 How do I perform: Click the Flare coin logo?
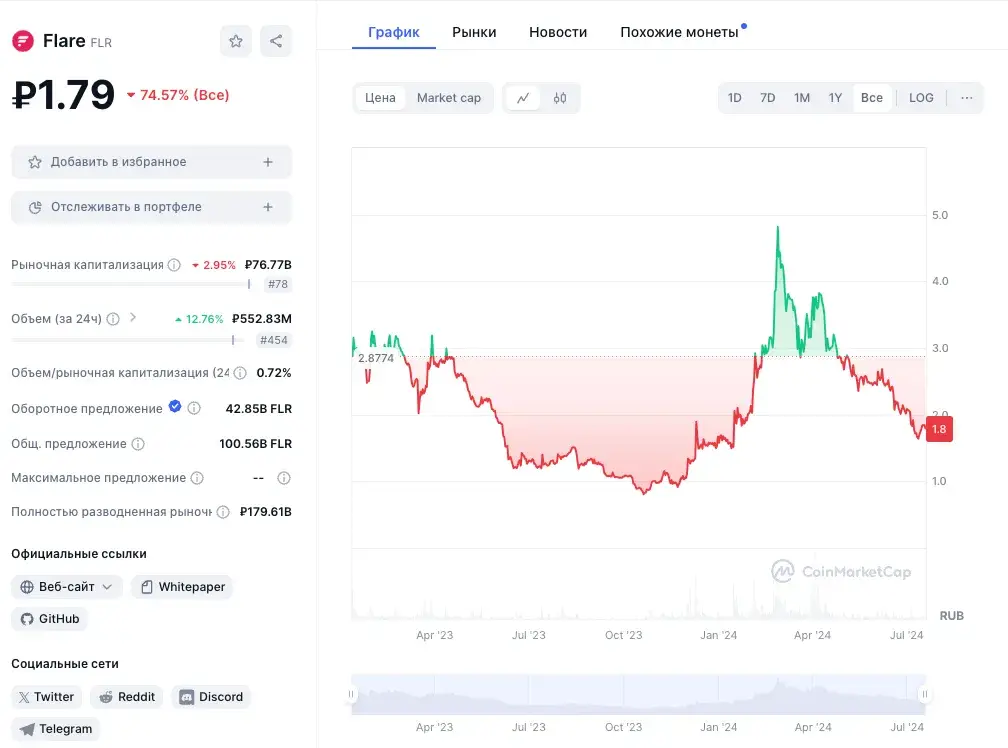point(23,41)
